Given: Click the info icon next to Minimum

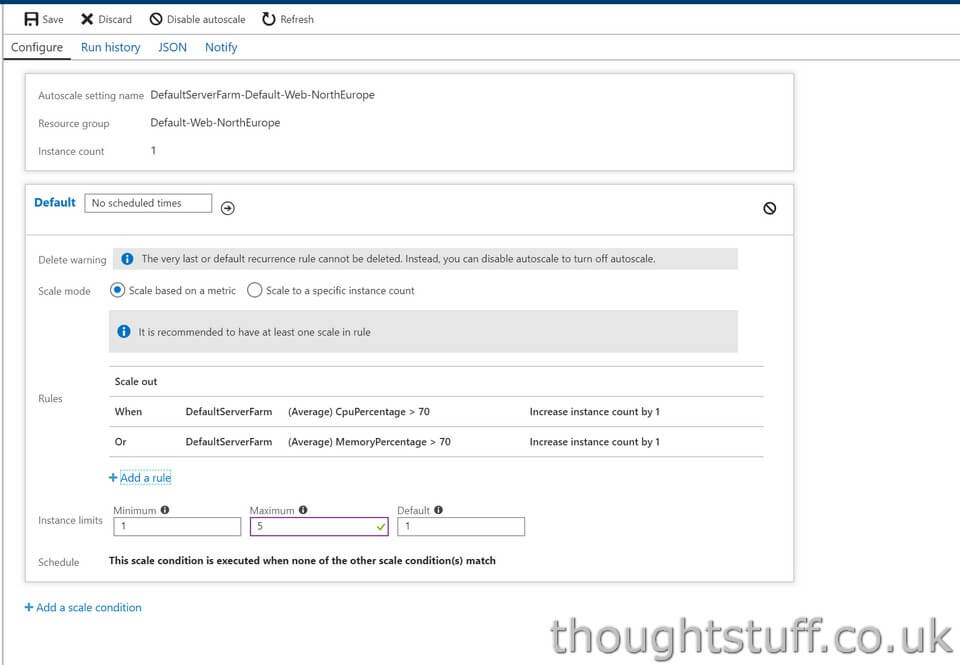Looking at the screenshot, I should coord(165,509).
